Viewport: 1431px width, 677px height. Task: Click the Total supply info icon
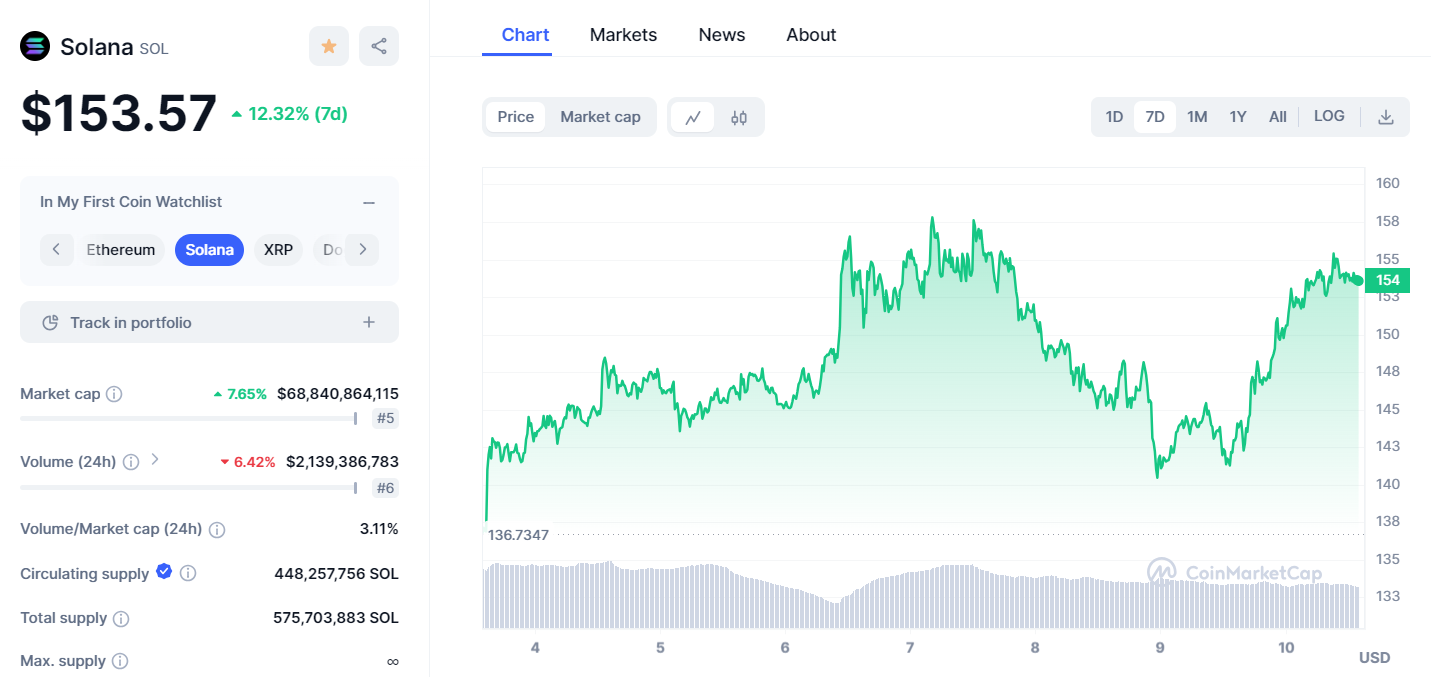121,619
